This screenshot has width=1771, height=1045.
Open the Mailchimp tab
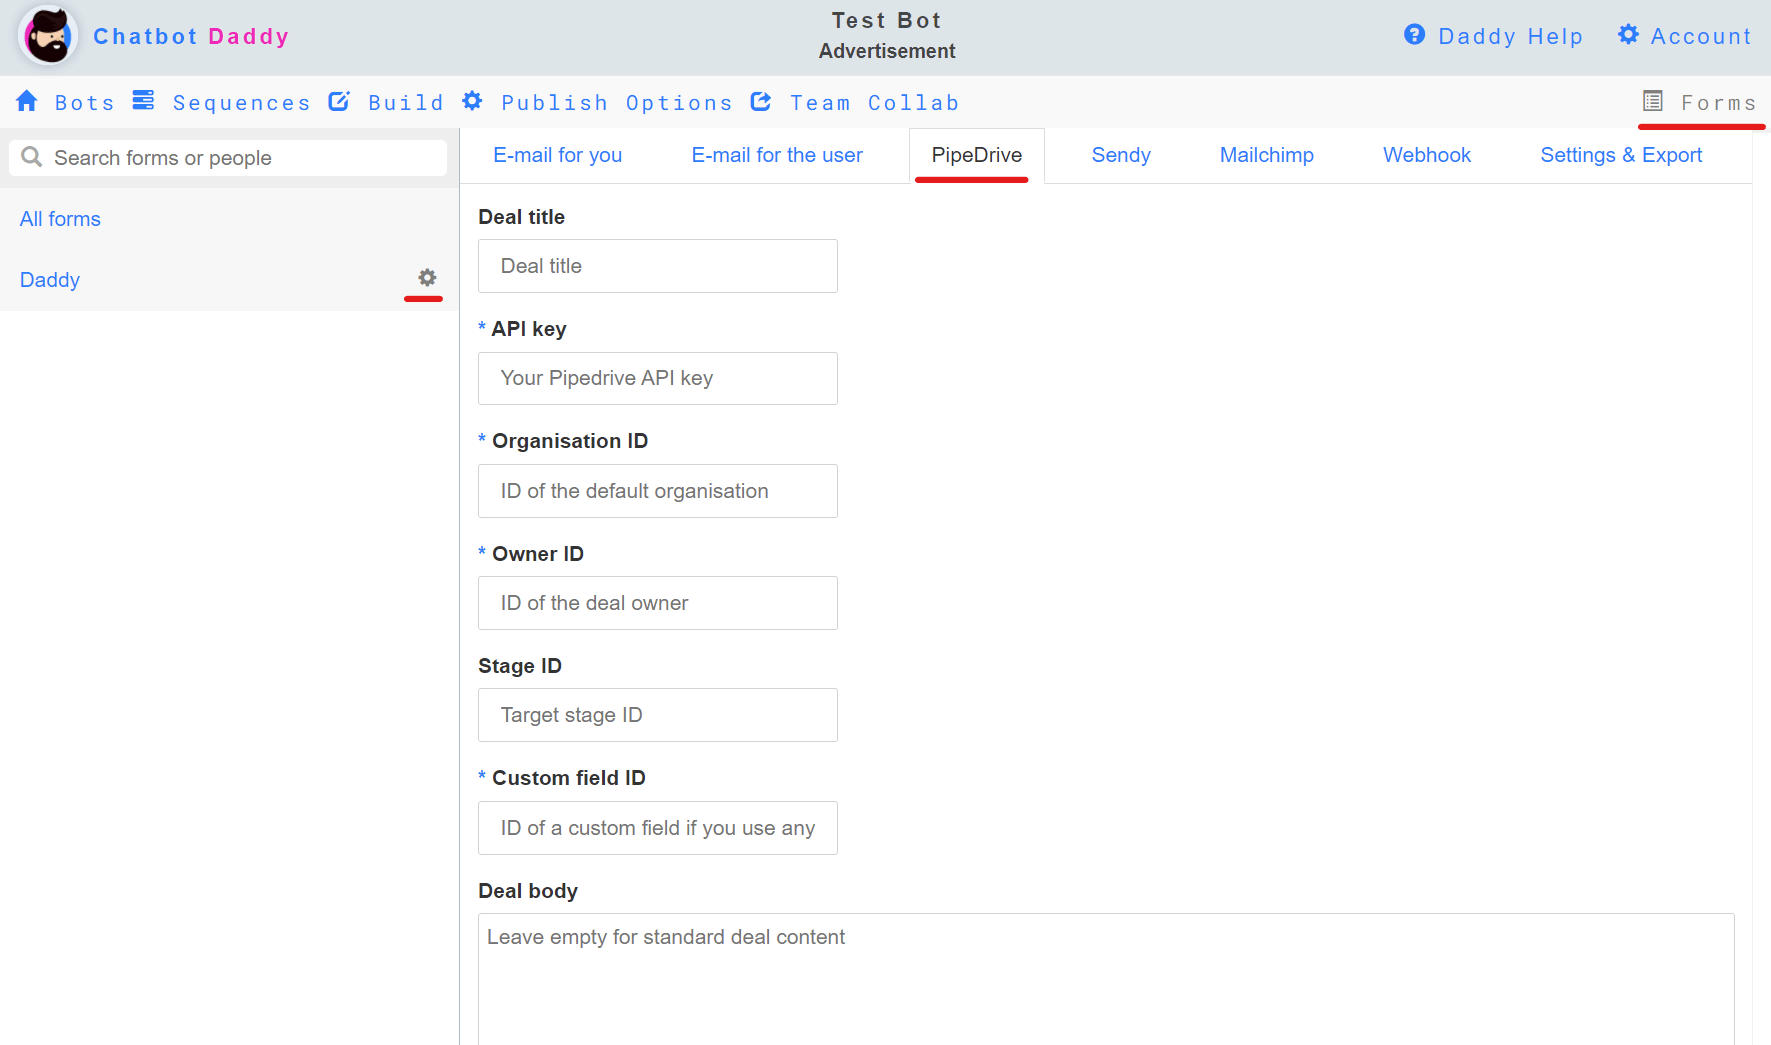pos(1267,155)
